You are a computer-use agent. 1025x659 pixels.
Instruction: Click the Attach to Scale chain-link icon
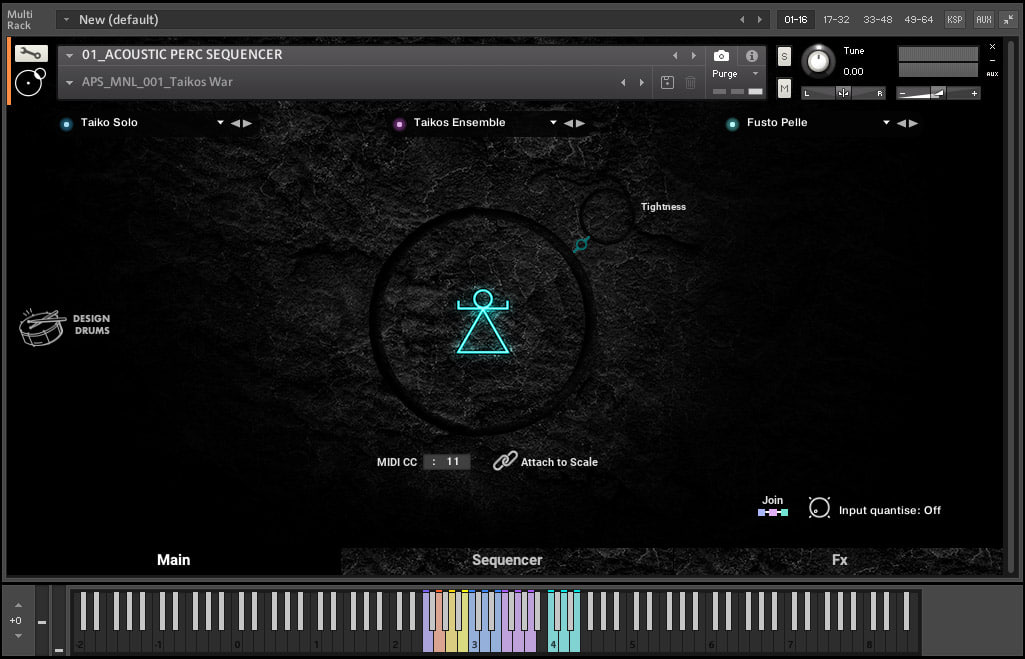click(x=505, y=461)
